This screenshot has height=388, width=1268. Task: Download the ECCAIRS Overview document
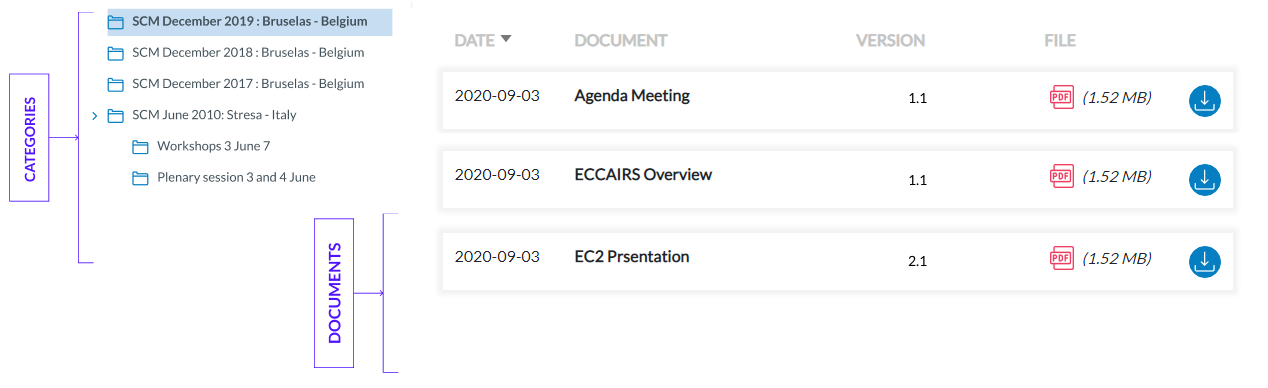(x=1204, y=180)
